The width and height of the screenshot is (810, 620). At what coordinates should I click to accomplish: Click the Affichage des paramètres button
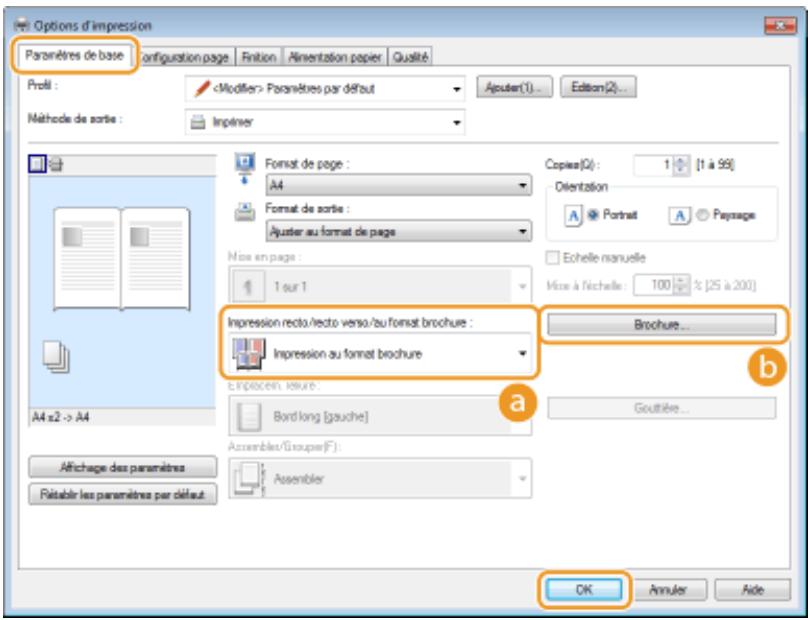[x=122, y=468]
